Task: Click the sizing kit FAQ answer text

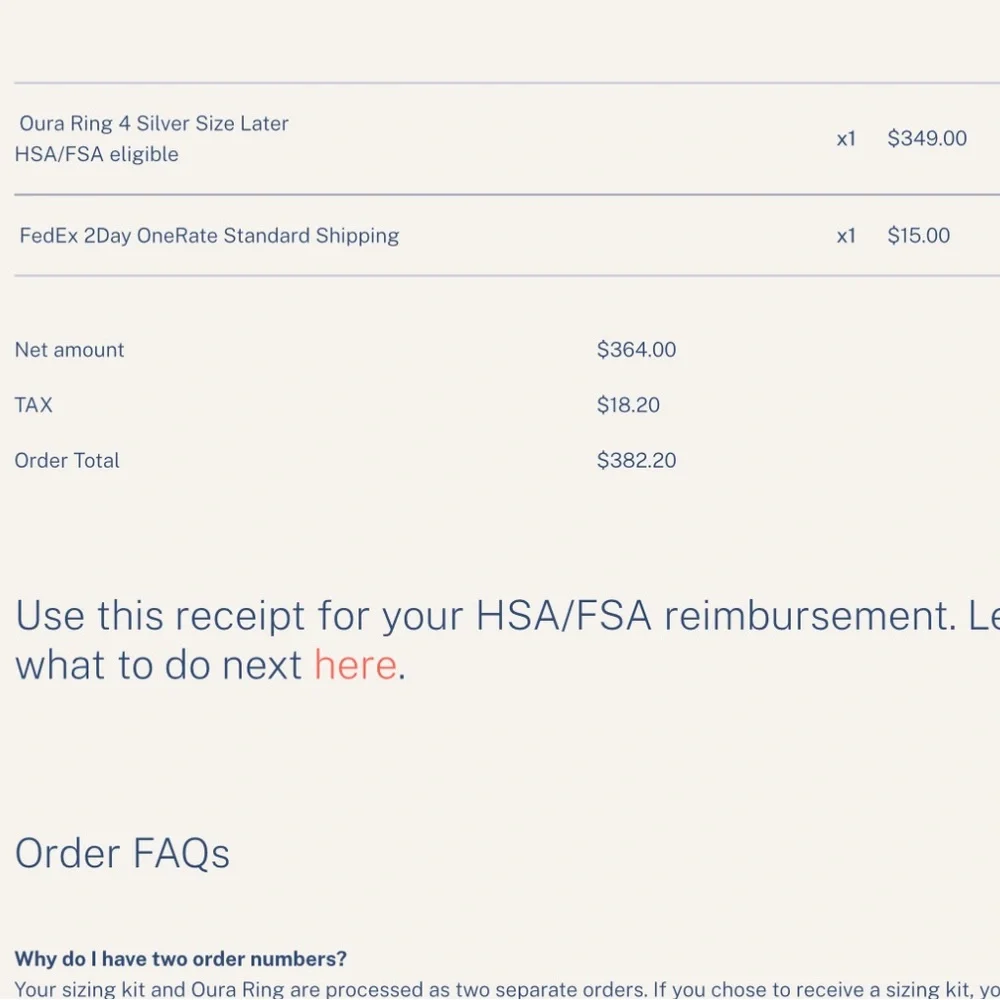Action: (507, 989)
